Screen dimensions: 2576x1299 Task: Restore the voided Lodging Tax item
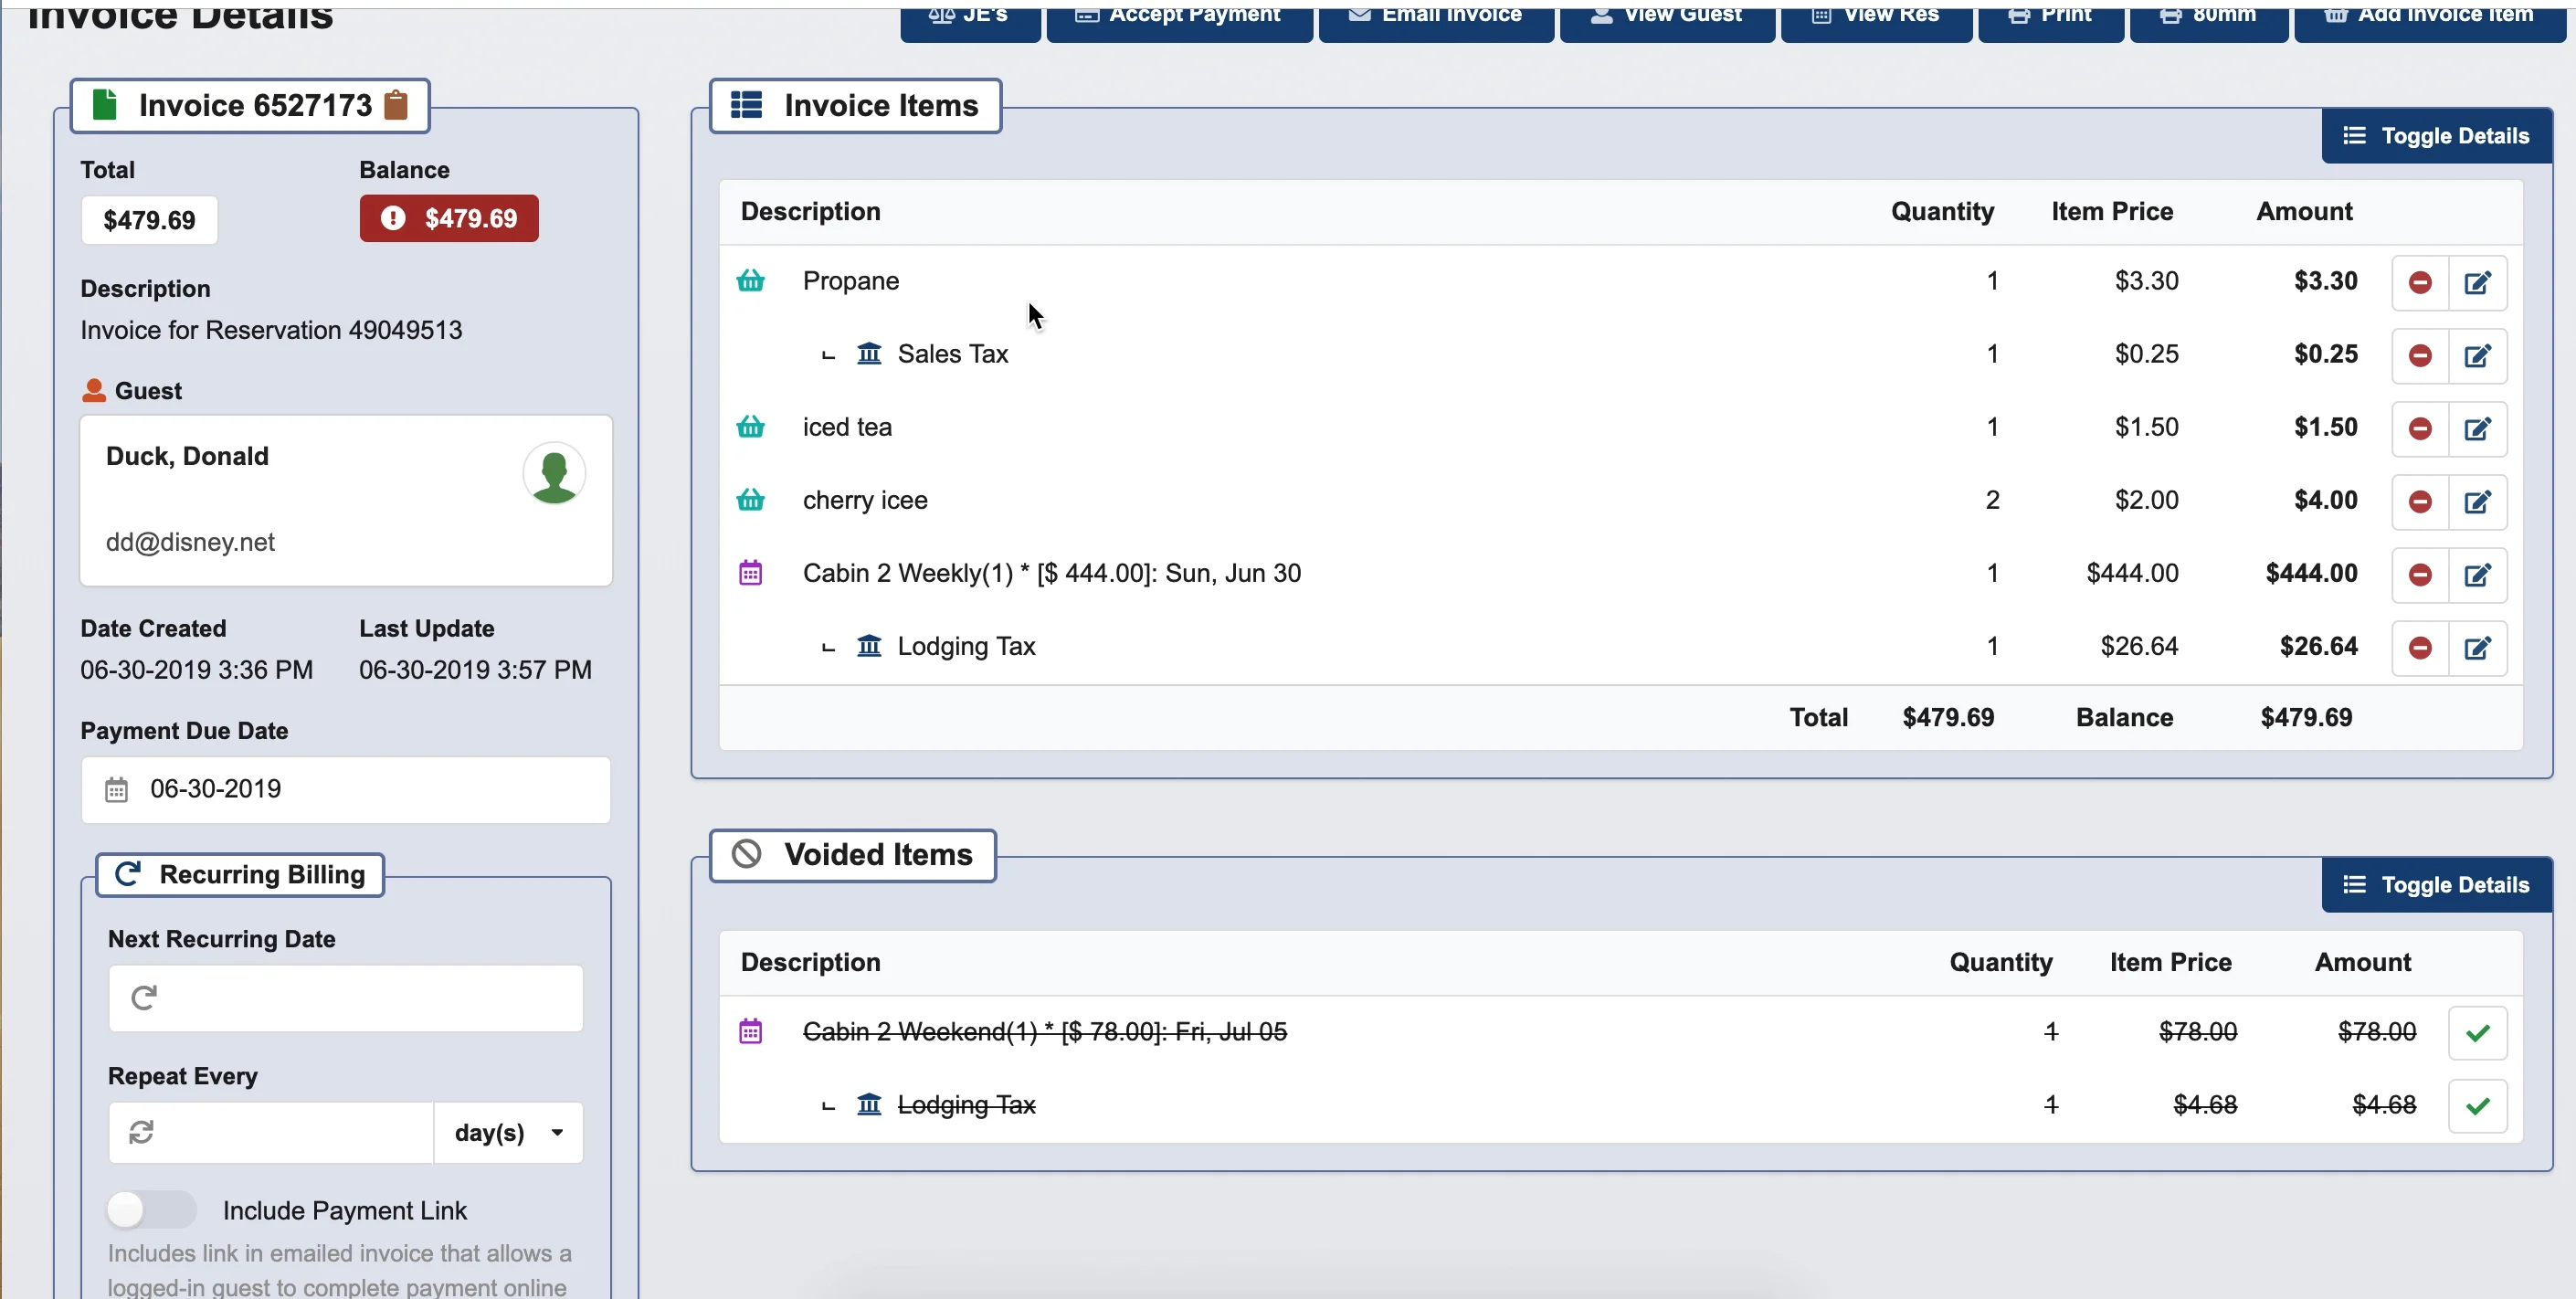(x=2478, y=1106)
